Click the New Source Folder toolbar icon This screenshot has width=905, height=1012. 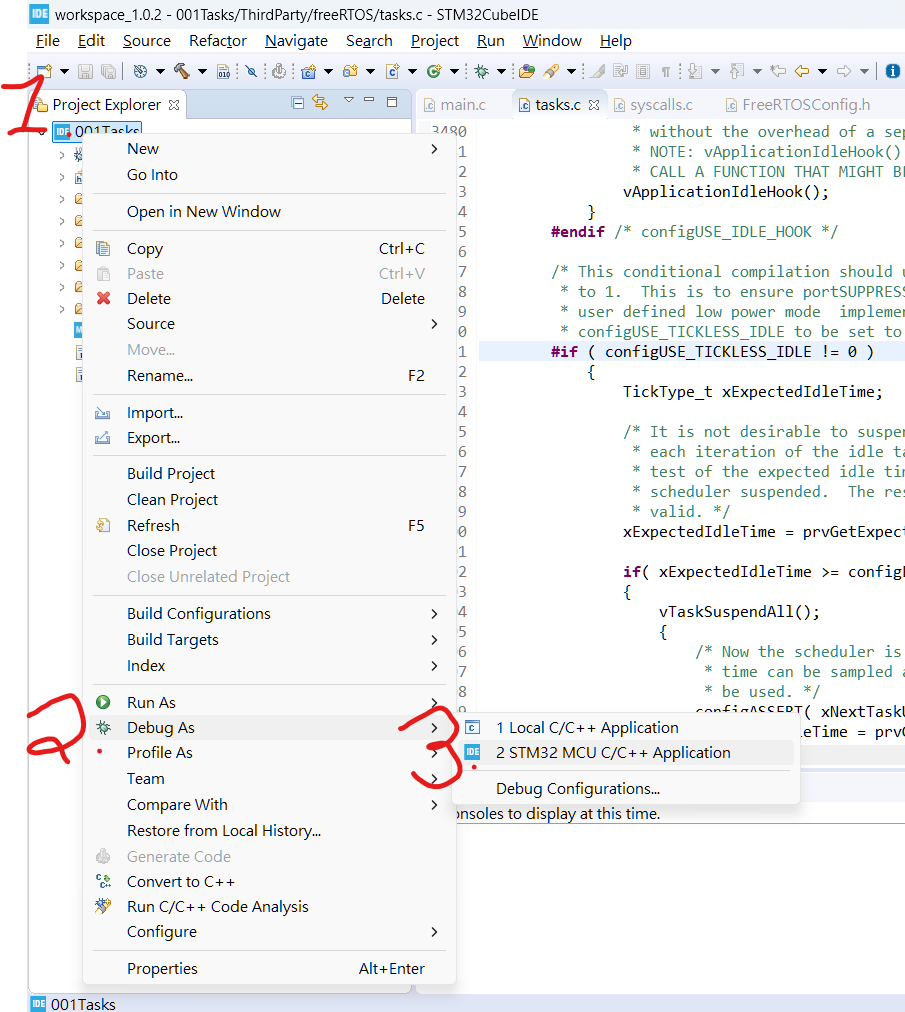tap(351, 71)
